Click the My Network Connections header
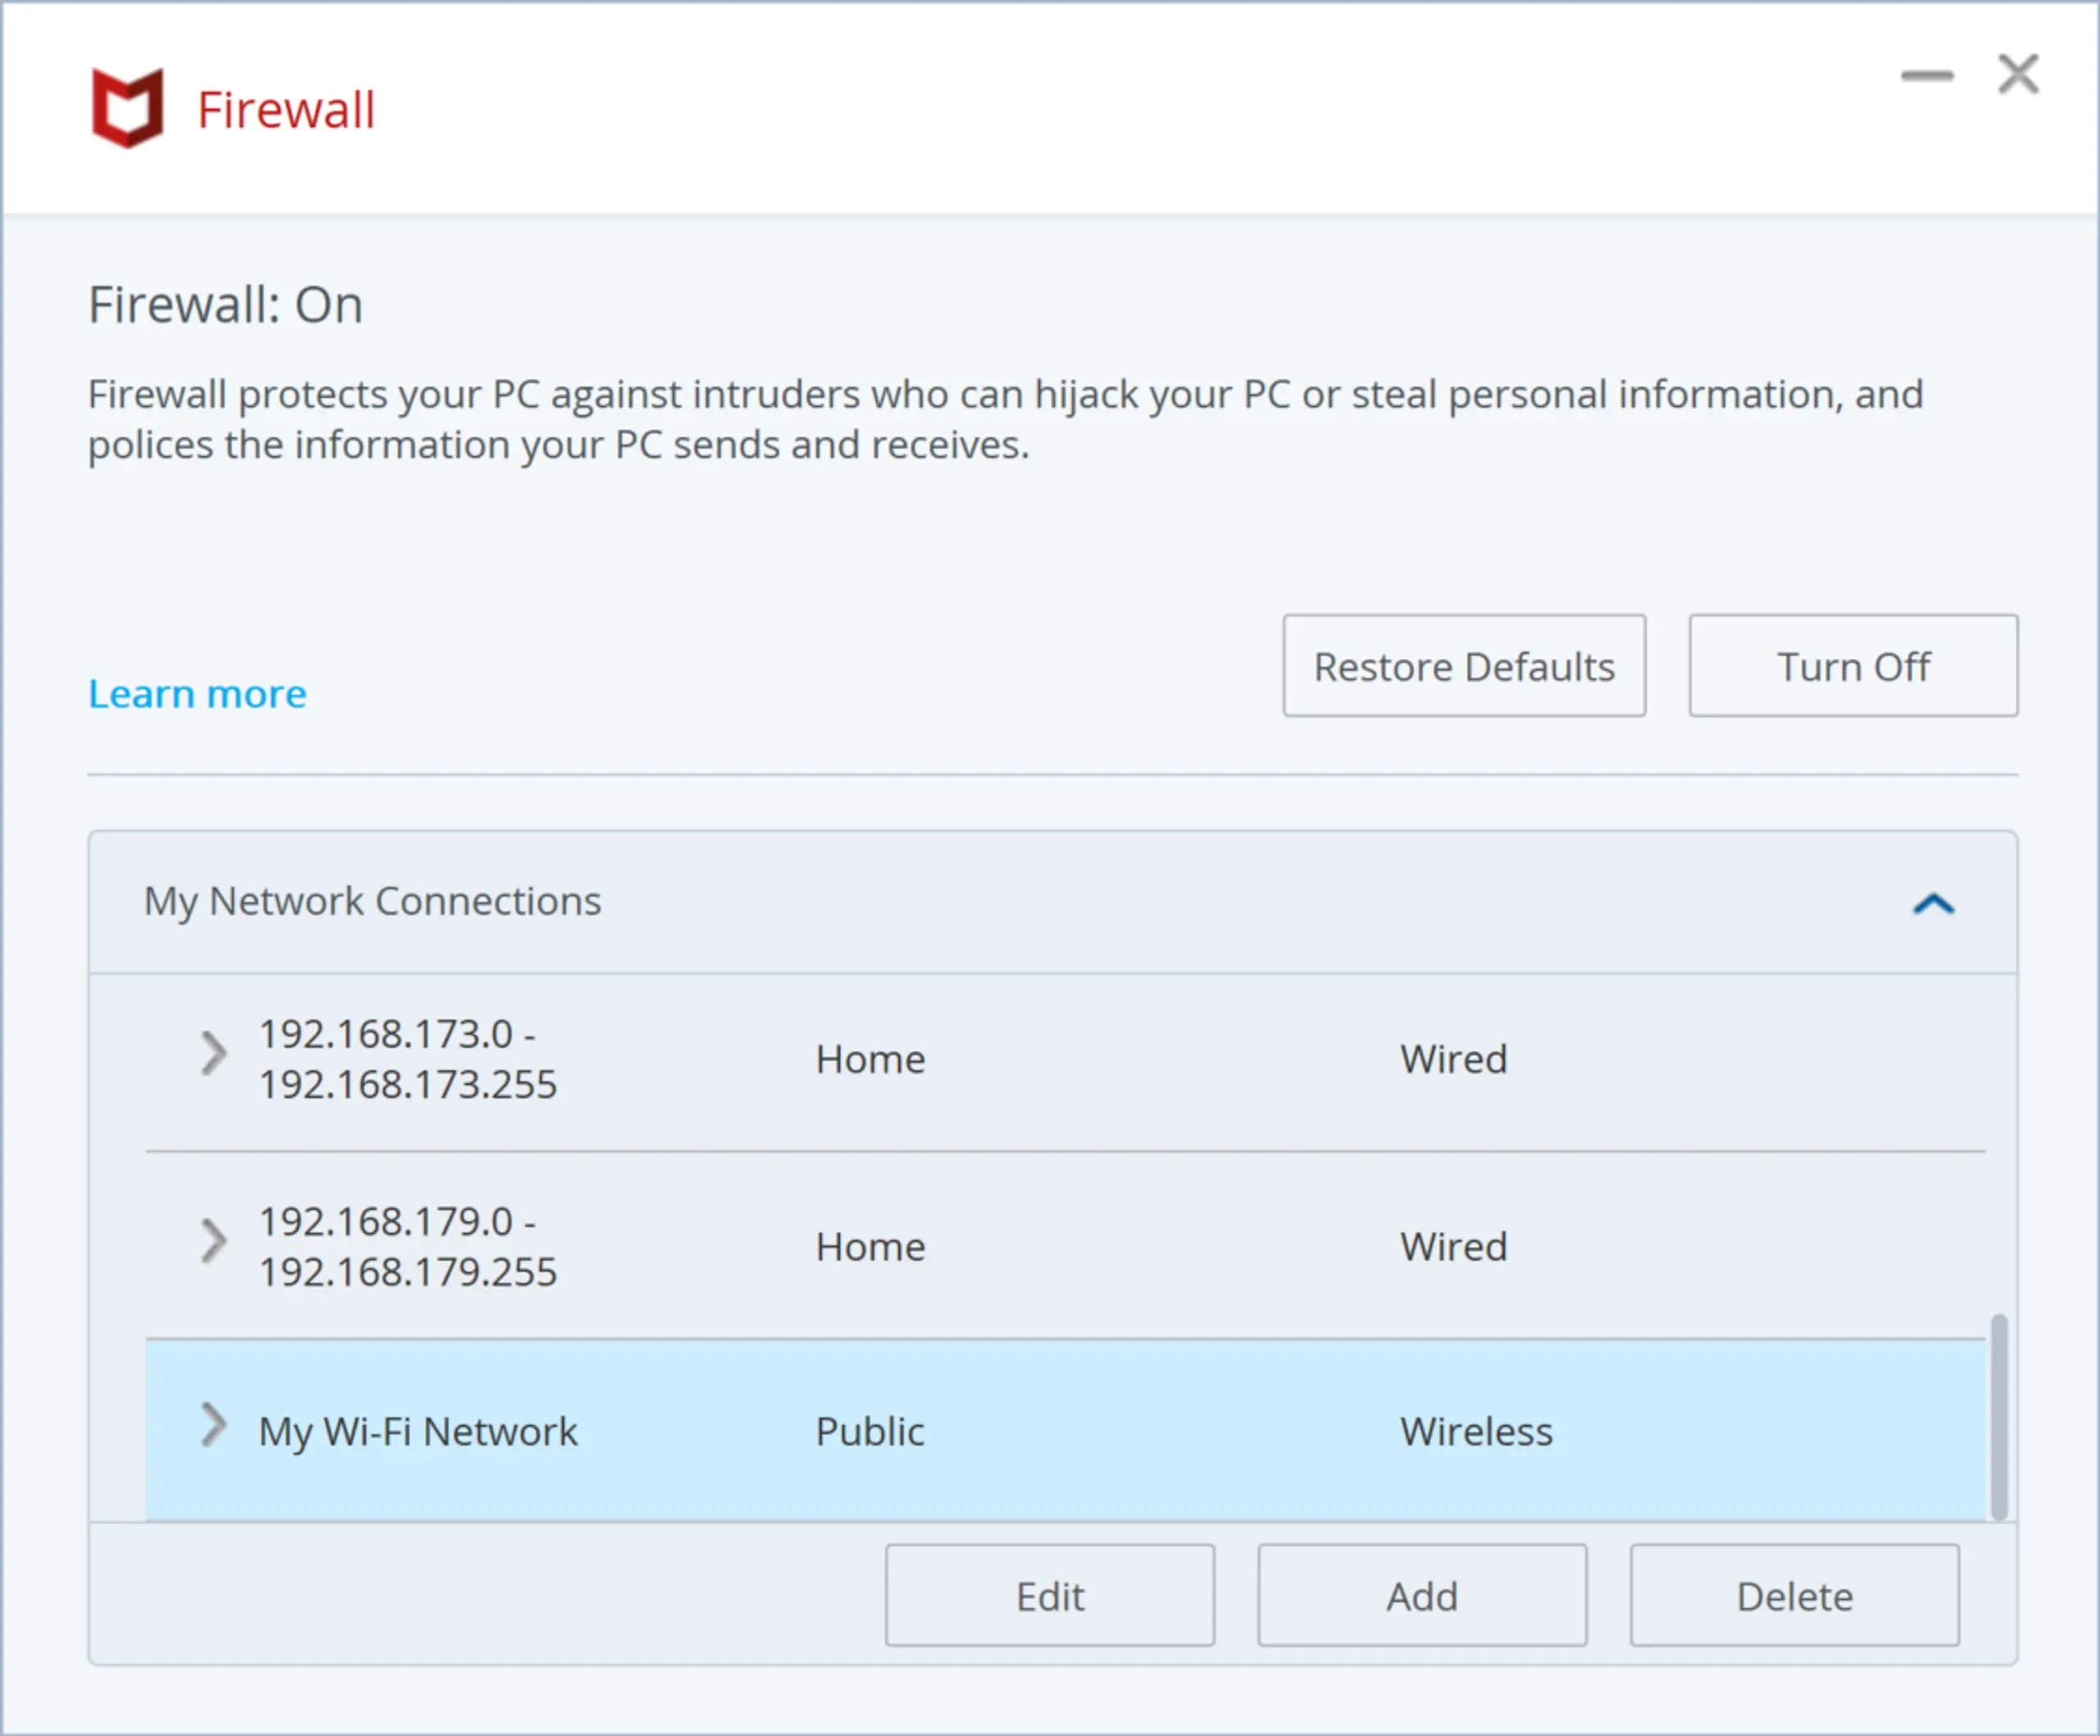This screenshot has width=2100, height=1736. (373, 902)
